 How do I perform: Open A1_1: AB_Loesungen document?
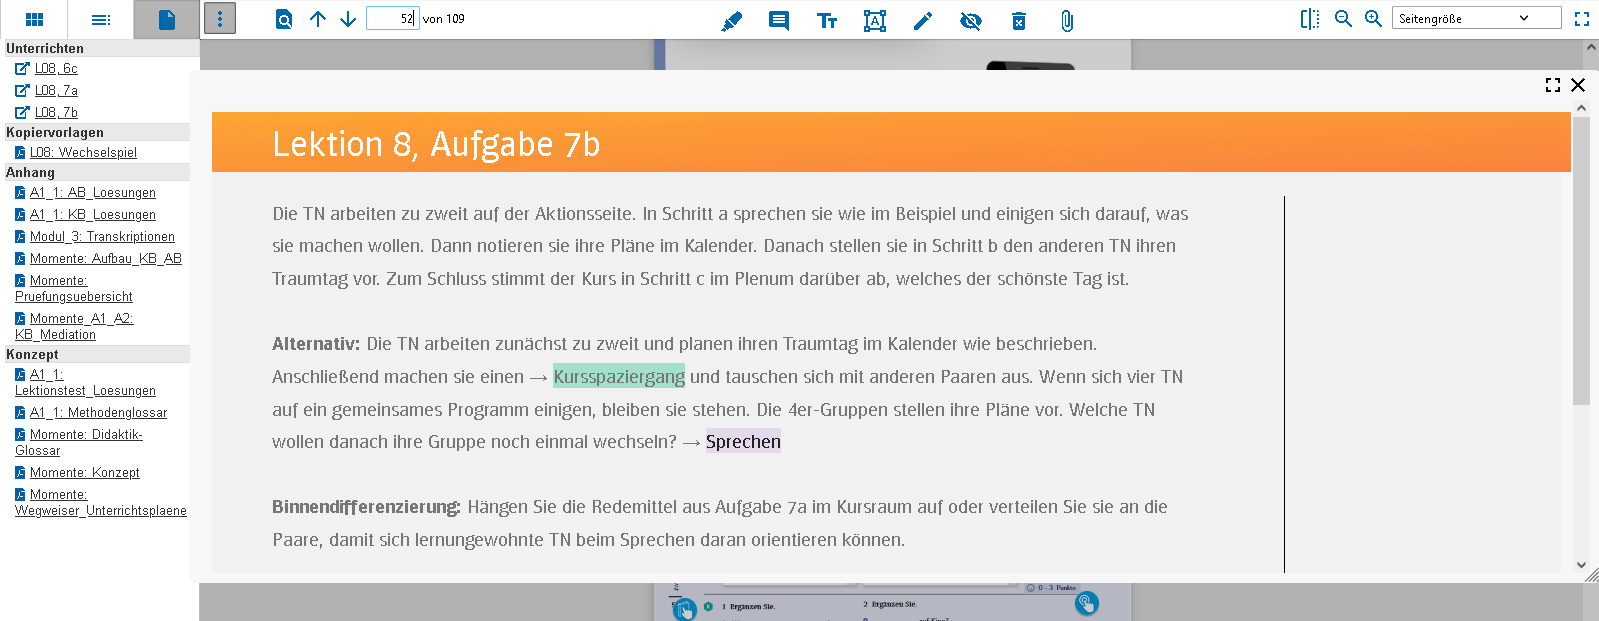coord(93,192)
